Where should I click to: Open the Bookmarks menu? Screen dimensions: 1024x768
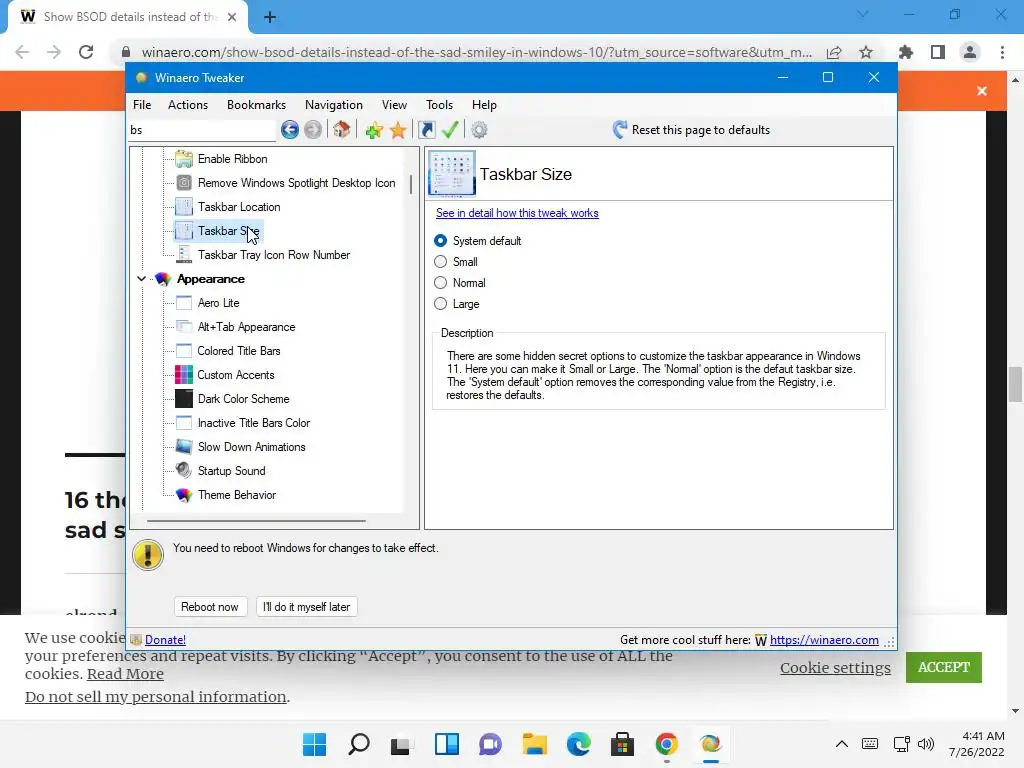pyautogui.click(x=256, y=104)
